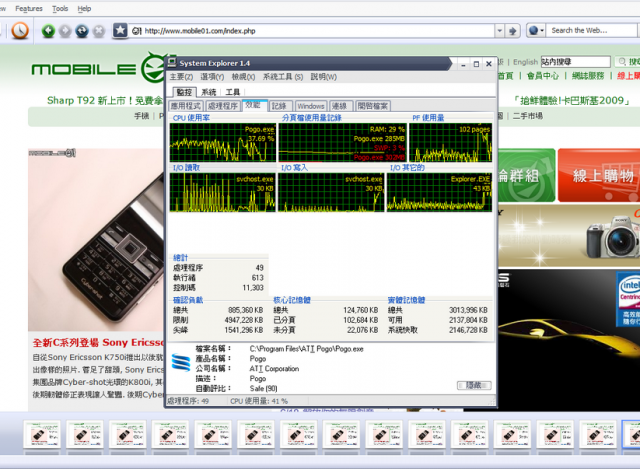Open the 會員中心 link
The width and height of the screenshot is (640, 469).
click(543, 76)
